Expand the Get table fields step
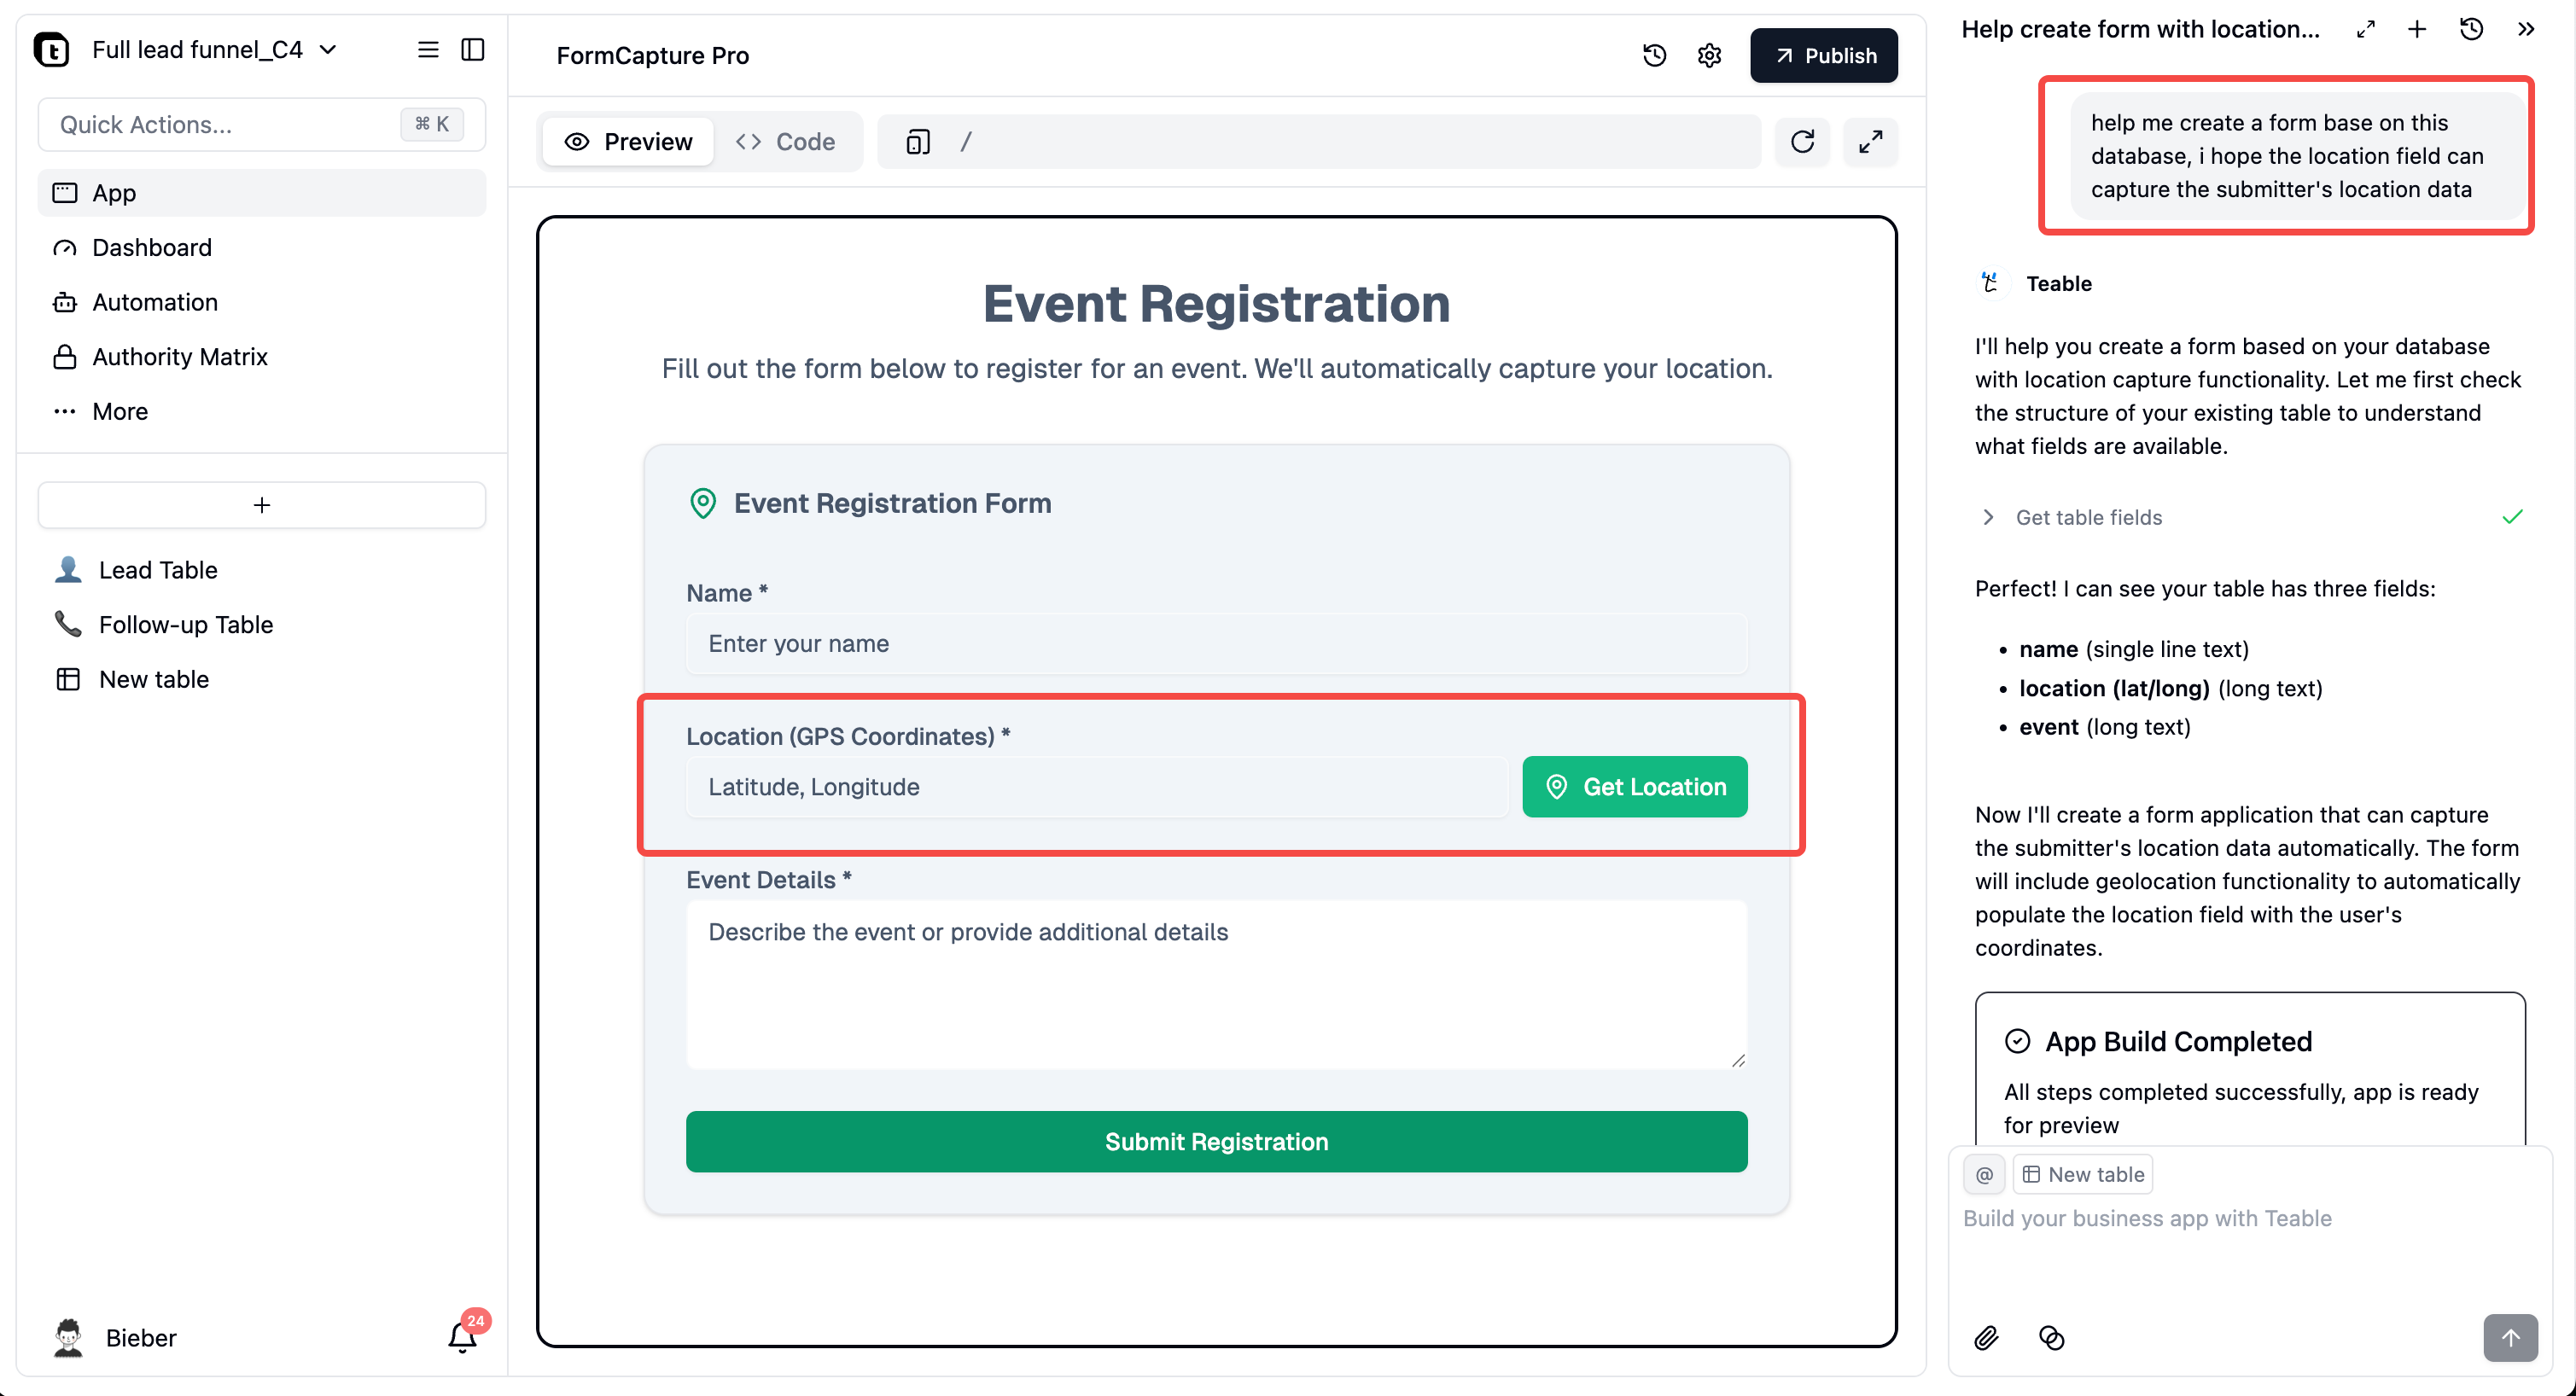The width and height of the screenshot is (2576, 1396). click(x=1988, y=517)
